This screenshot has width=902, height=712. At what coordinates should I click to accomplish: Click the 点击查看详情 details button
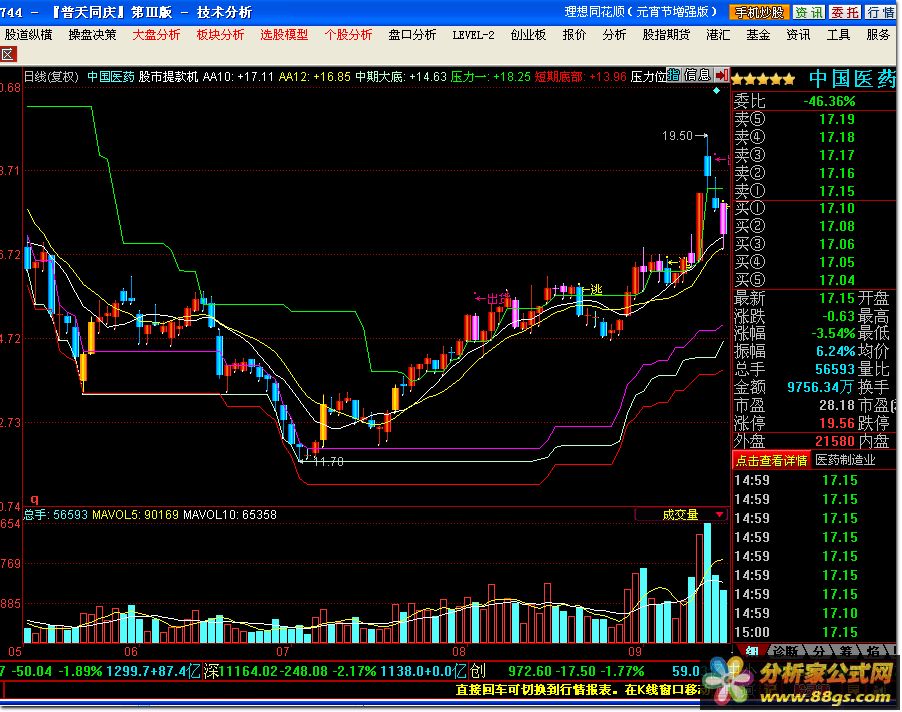coord(771,460)
